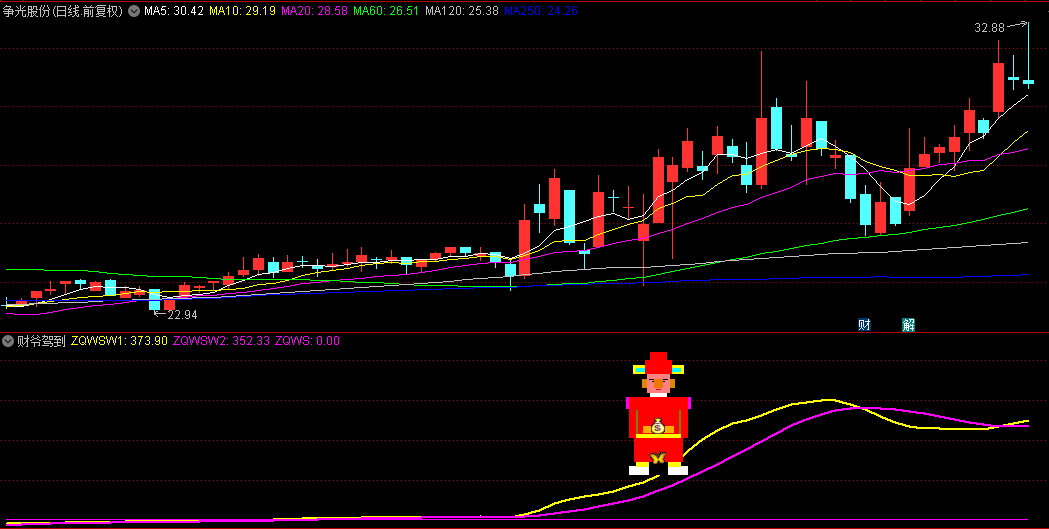
Task: Click the MA20: 28.58 label
Action: coord(314,11)
